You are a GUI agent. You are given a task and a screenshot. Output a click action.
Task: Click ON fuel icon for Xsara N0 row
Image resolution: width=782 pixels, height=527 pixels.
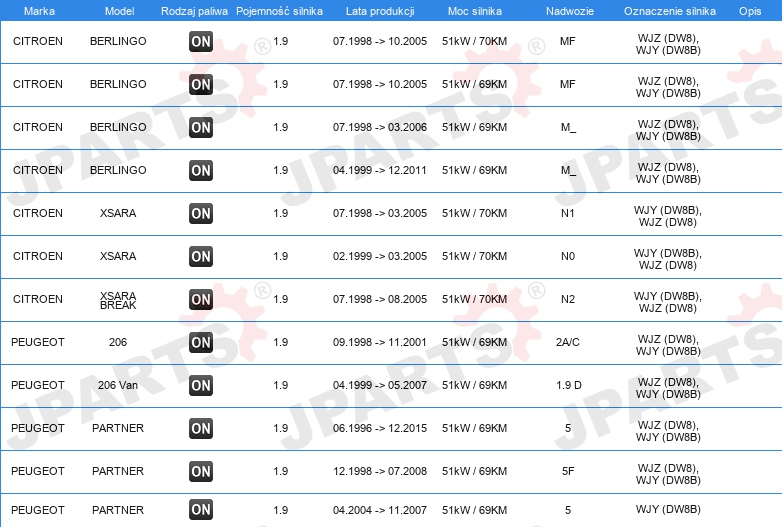click(201, 256)
